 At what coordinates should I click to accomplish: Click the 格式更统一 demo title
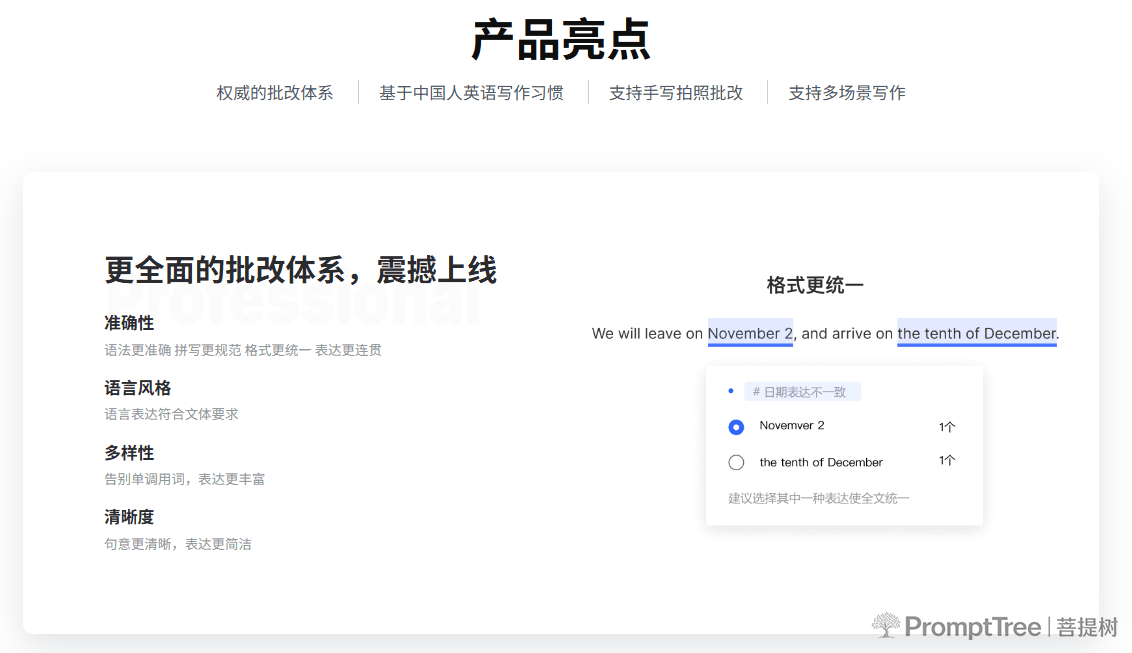click(x=815, y=286)
